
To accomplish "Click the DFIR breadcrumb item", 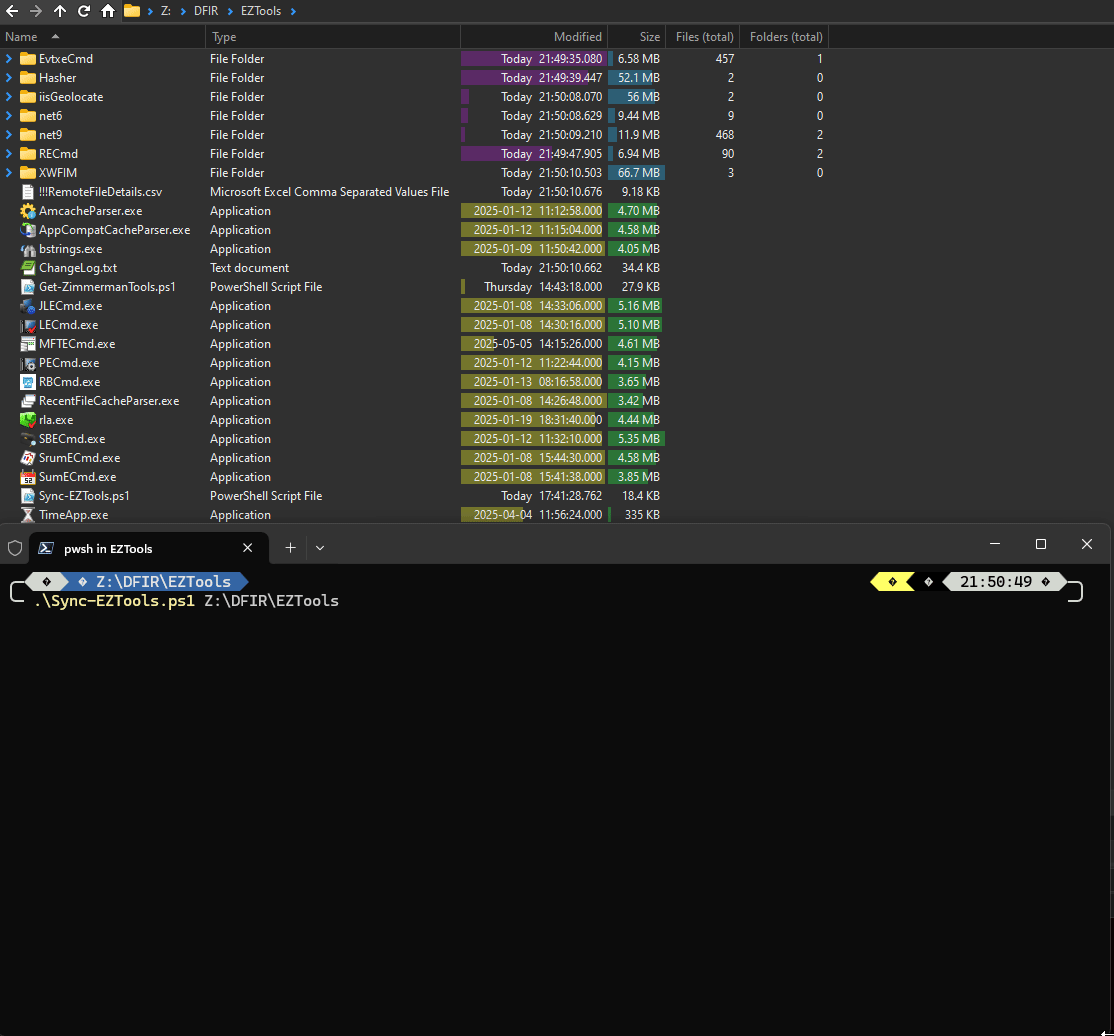I will (x=207, y=11).
